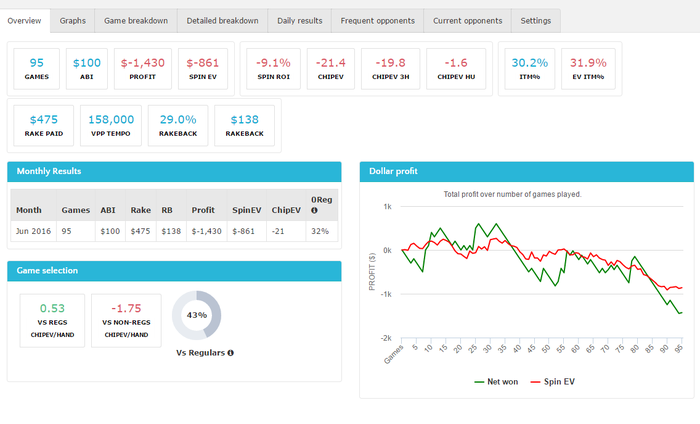The image size is (700, 424).
Task: Click the Dollar profit panel header
Action: click(x=527, y=171)
